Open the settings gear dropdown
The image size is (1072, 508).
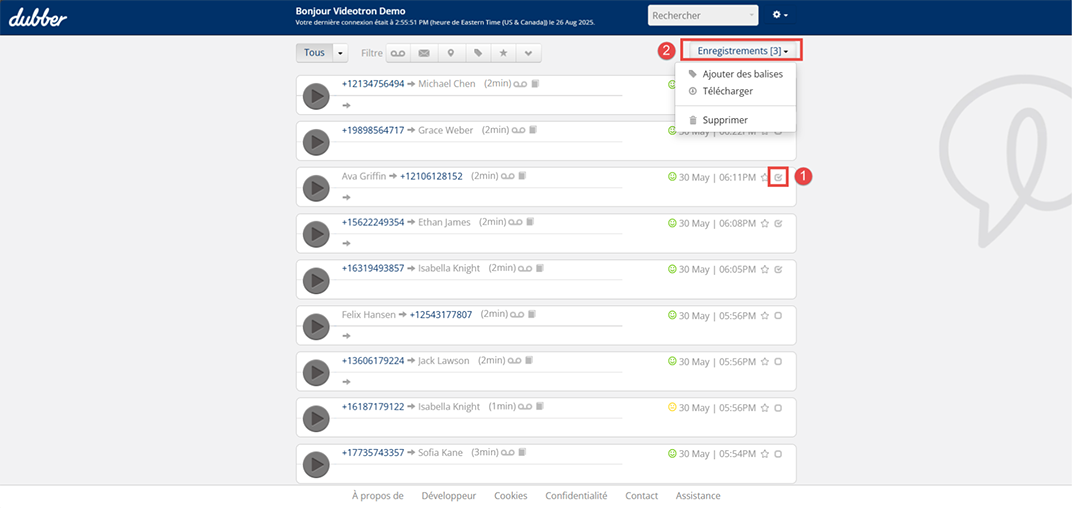coord(780,16)
